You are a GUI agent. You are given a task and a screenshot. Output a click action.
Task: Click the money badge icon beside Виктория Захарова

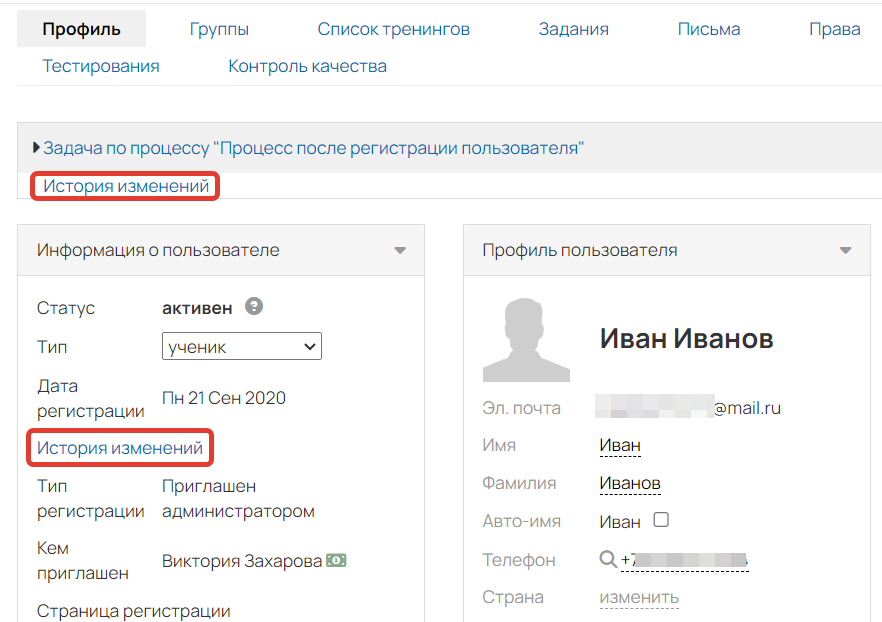pos(336,560)
